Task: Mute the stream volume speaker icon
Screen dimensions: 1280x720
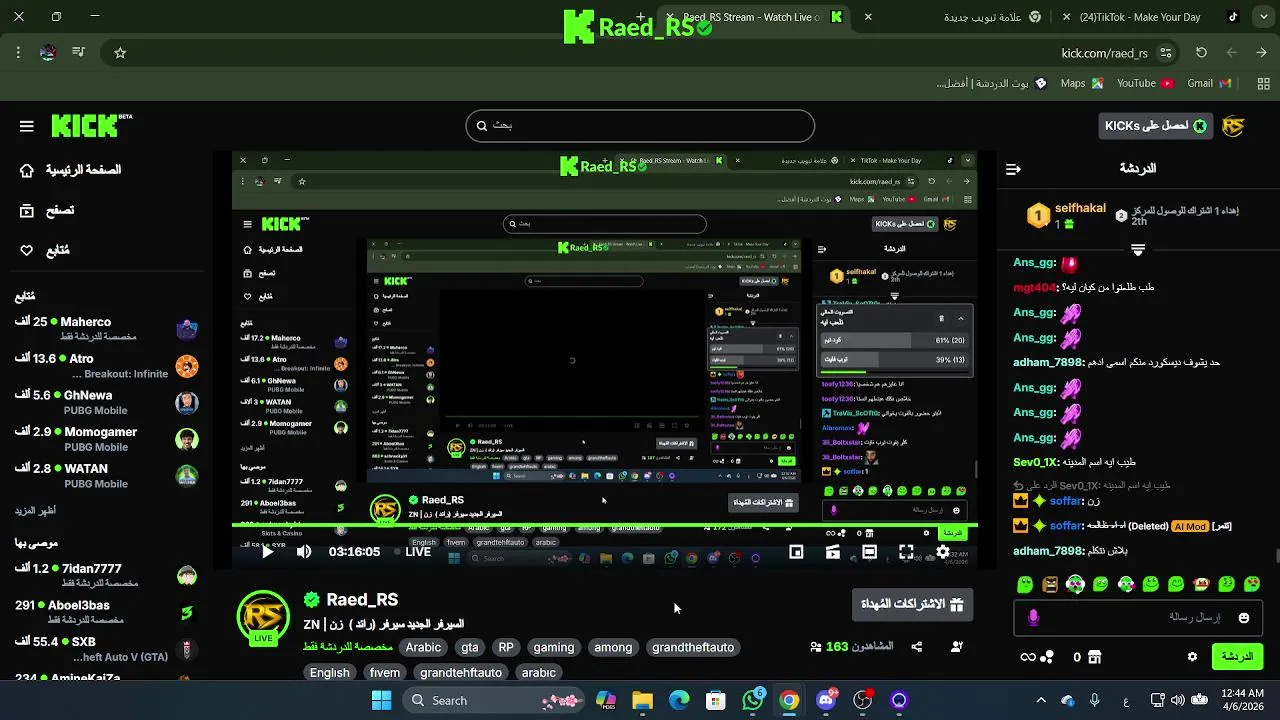Action: [304, 552]
